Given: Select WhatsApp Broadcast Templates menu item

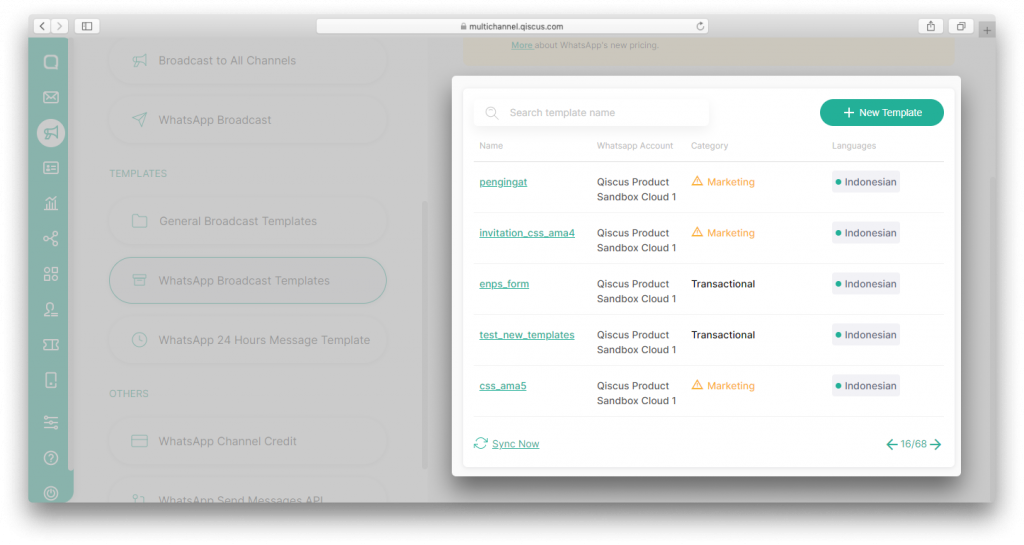Looking at the screenshot, I should tap(247, 281).
